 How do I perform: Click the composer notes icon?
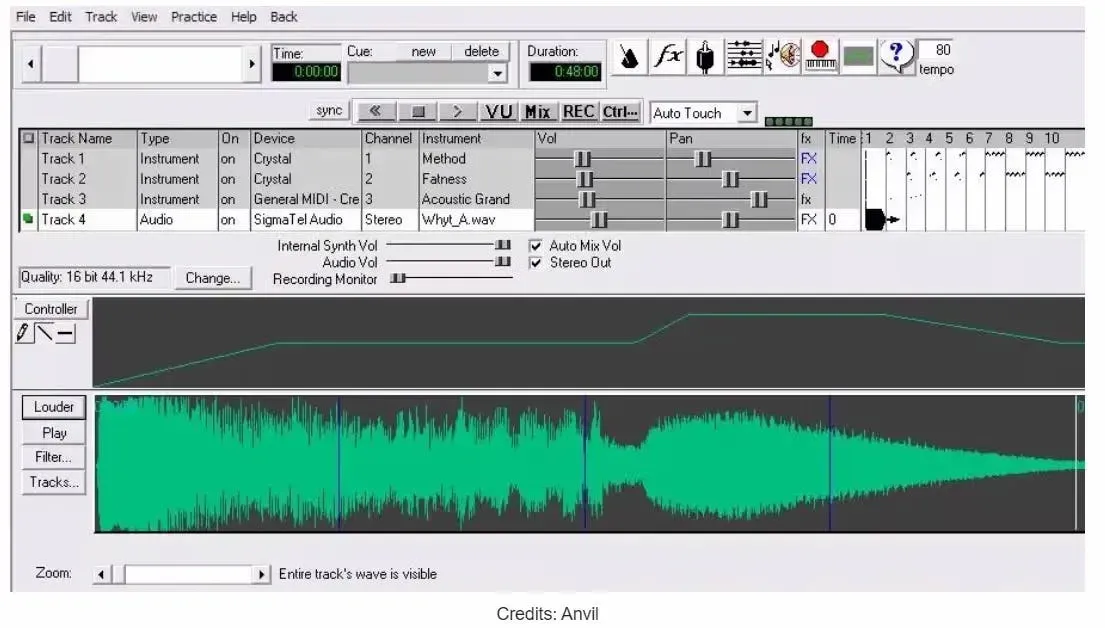[x=783, y=57]
